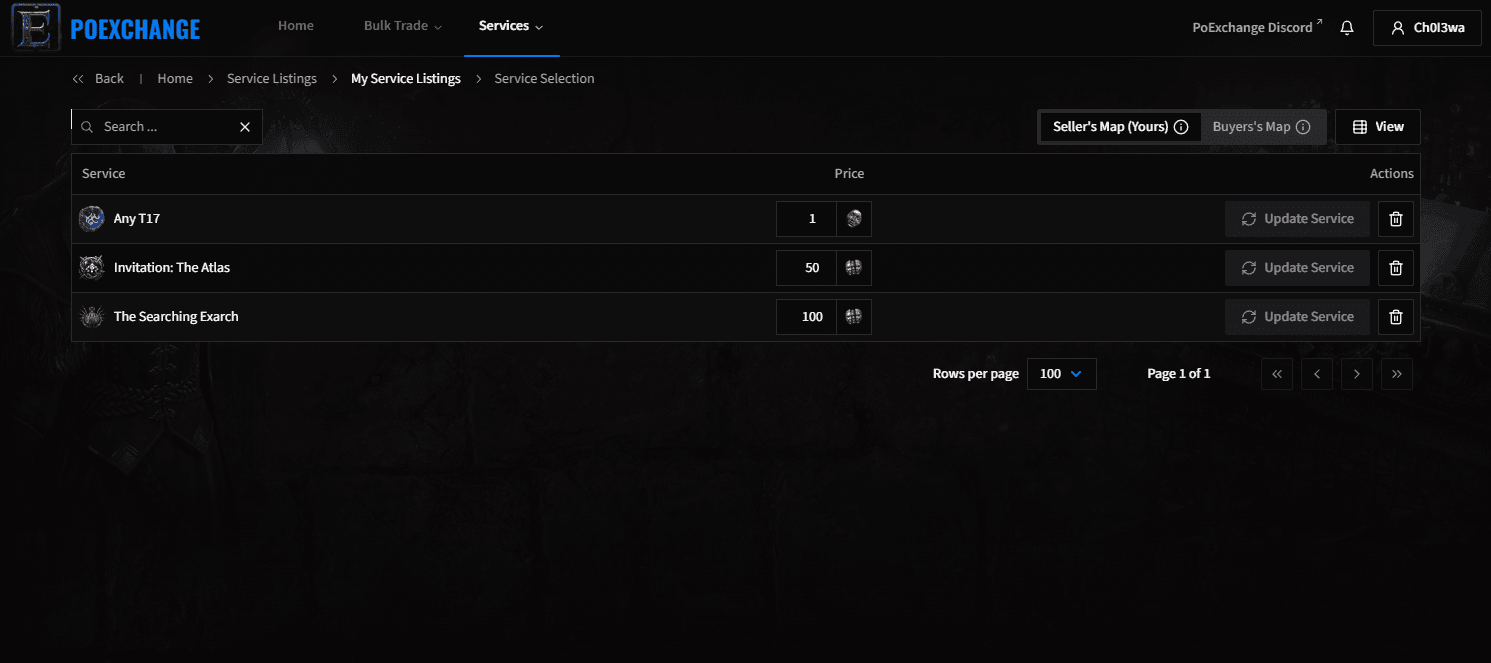Click the Price column header

pyautogui.click(x=849, y=174)
